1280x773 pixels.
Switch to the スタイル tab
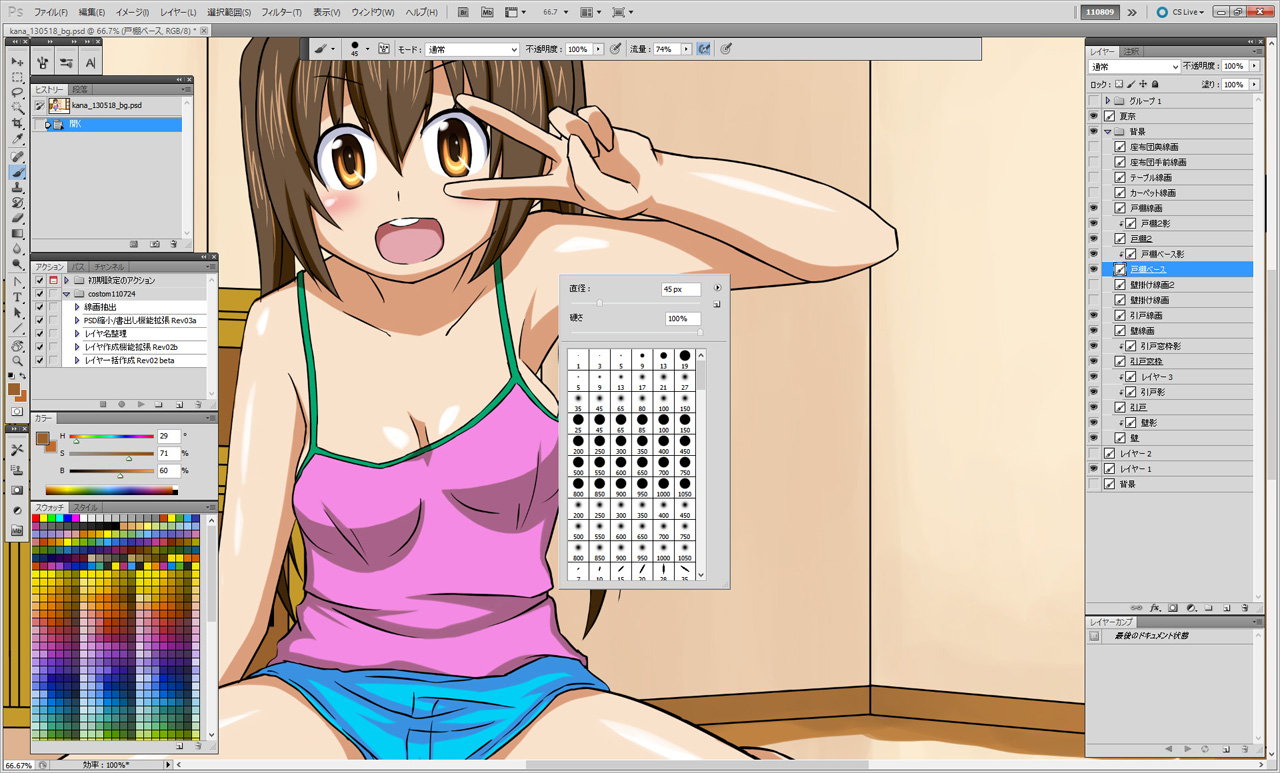pyautogui.click(x=85, y=508)
